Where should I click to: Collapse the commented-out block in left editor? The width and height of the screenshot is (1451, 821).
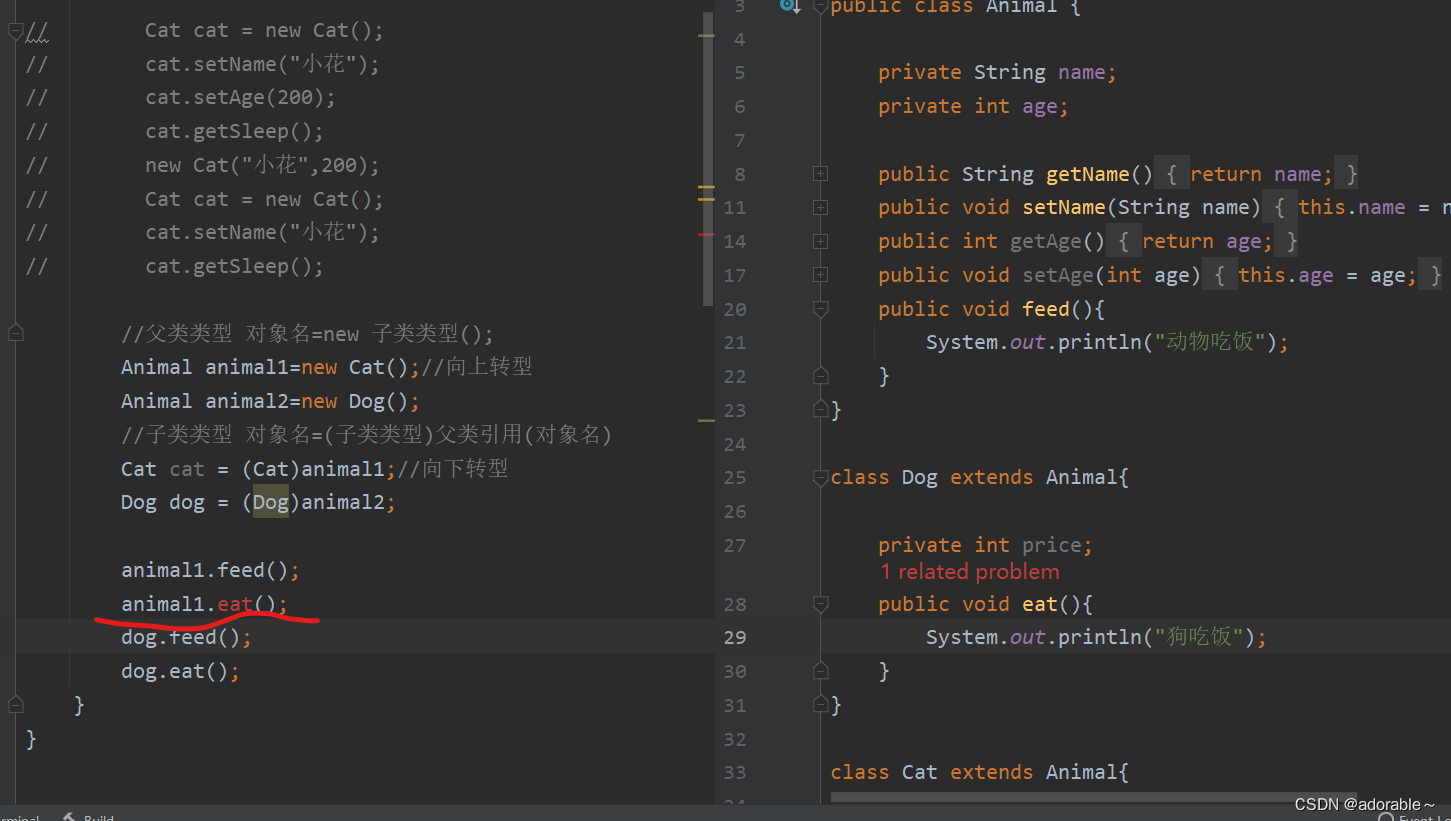(15, 31)
